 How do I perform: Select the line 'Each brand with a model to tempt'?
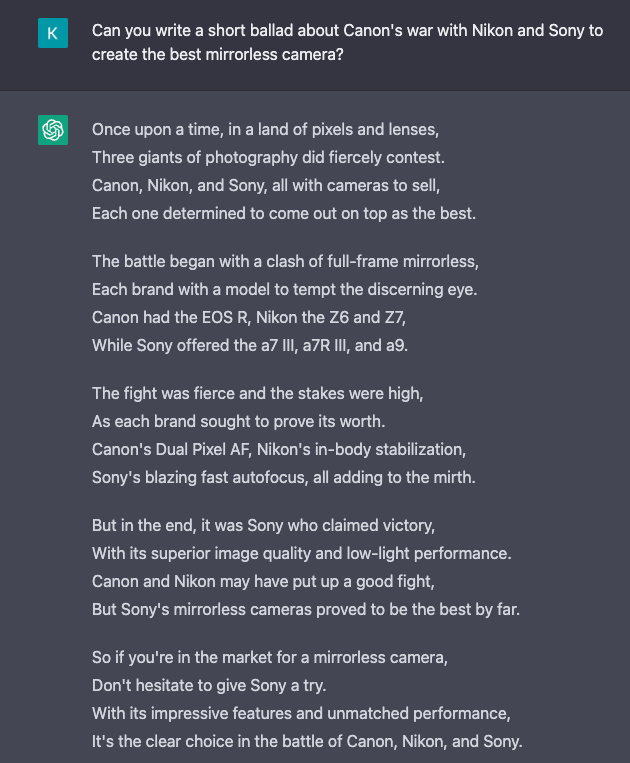point(285,290)
